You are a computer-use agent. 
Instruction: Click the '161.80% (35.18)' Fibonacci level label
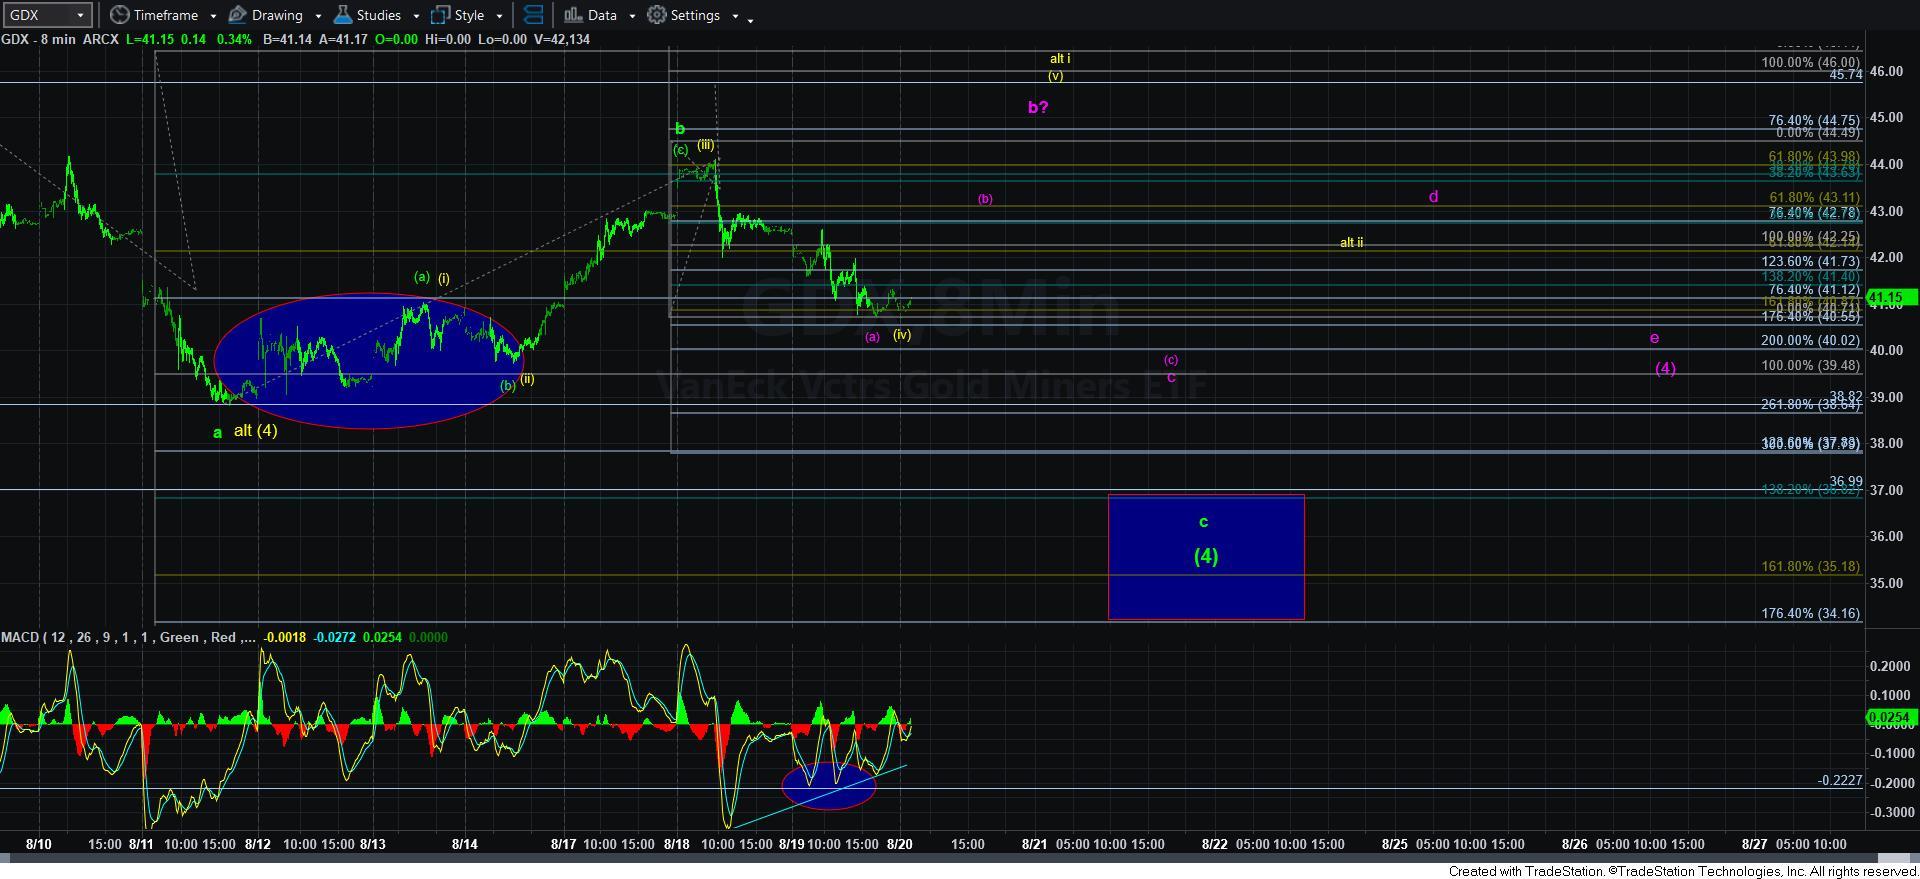coord(1810,566)
